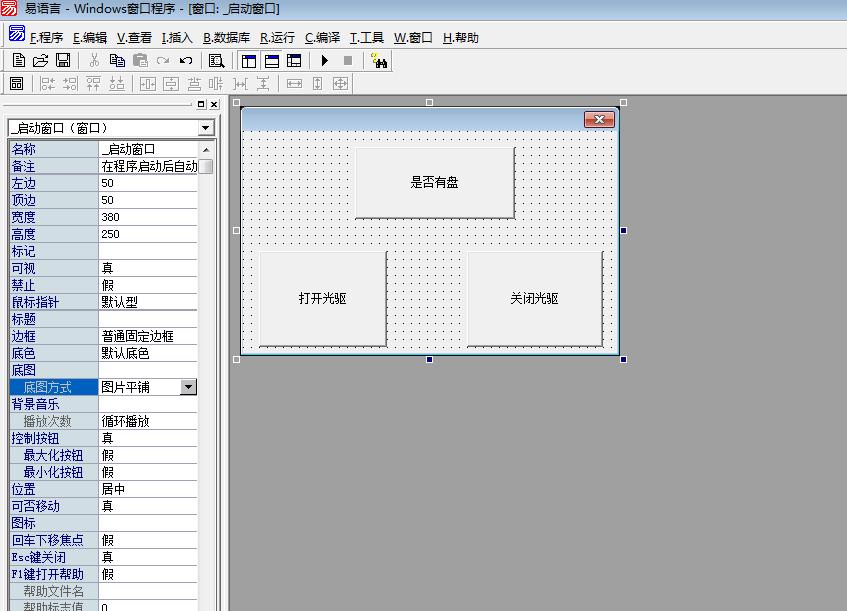Expand the 底图方式 图片平铺 dropdown arrow
This screenshot has width=847, height=611.
point(188,387)
